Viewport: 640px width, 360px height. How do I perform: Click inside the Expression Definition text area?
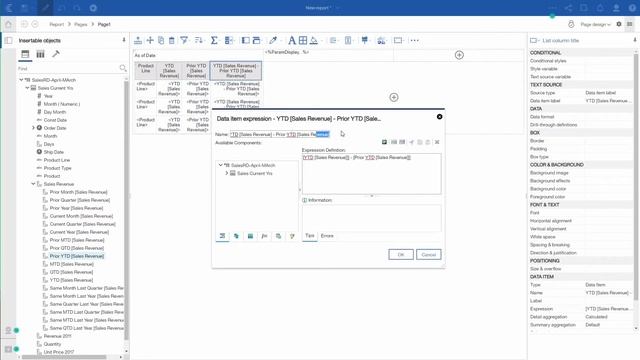(371, 173)
